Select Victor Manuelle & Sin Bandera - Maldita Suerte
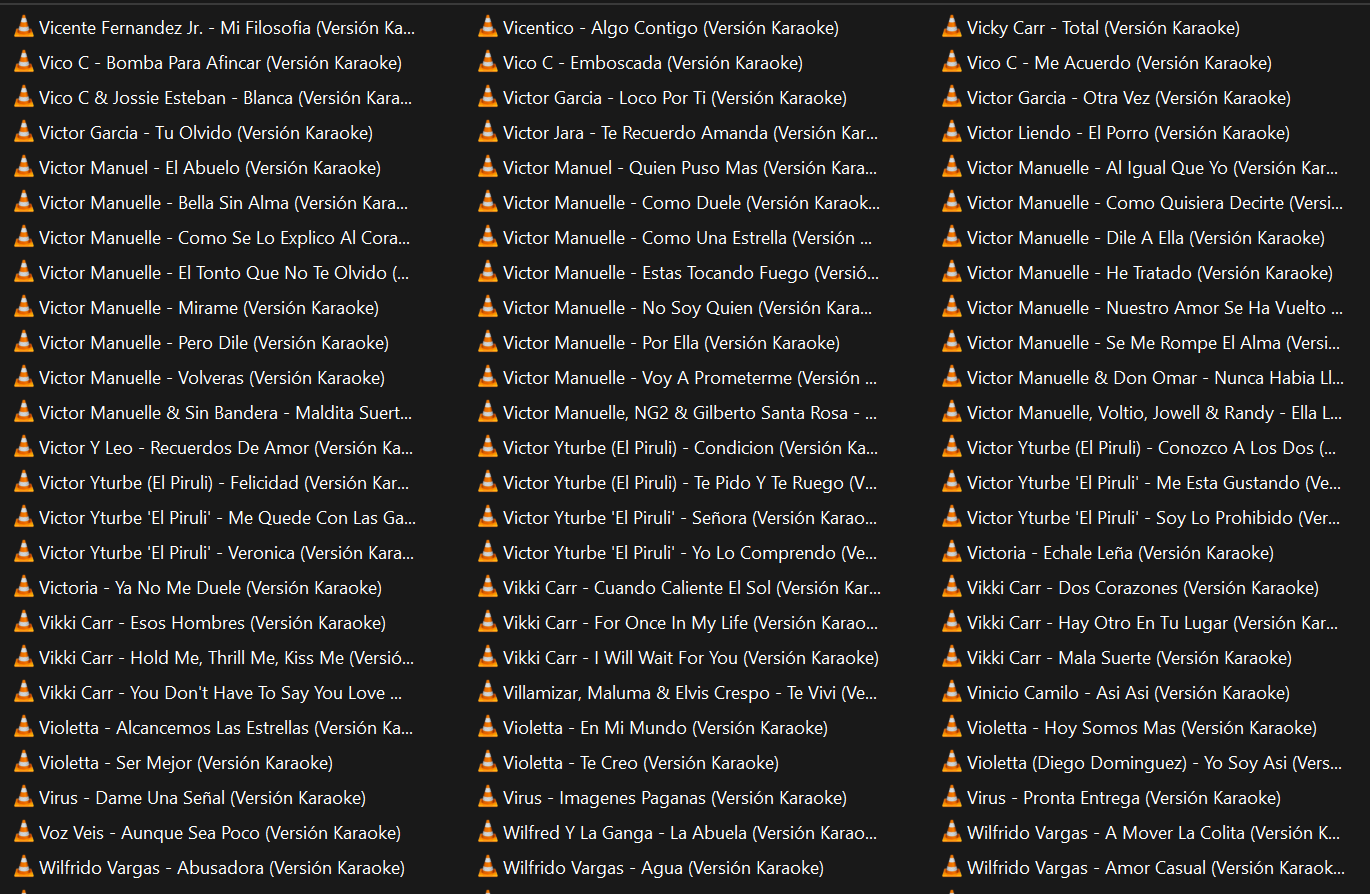This screenshot has width=1370, height=894. click(213, 413)
